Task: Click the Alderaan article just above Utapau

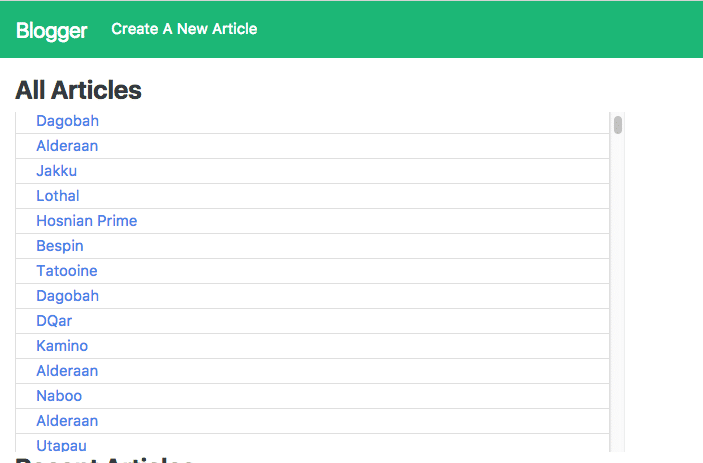Action: [67, 421]
